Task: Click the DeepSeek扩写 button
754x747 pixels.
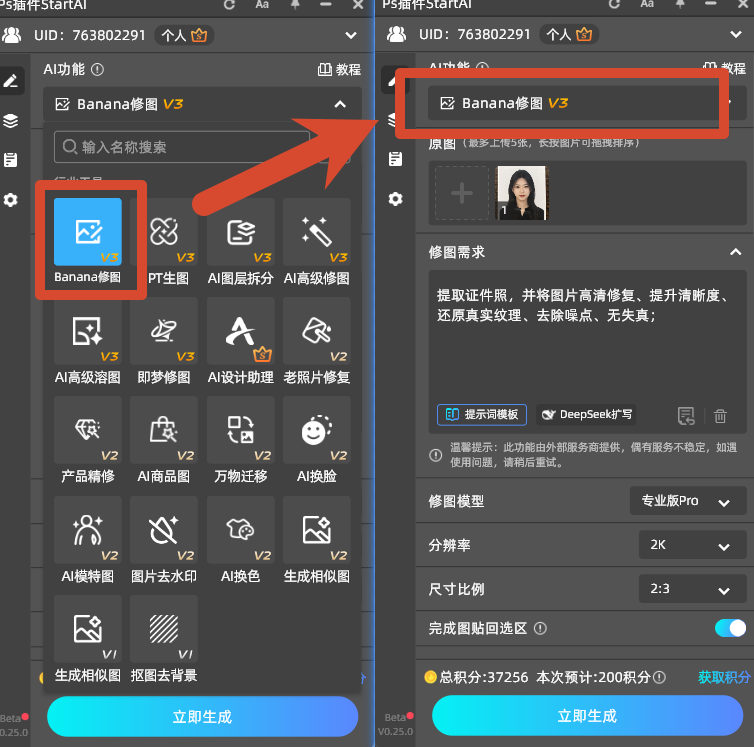Action: pyautogui.click(x=586, y=415)
